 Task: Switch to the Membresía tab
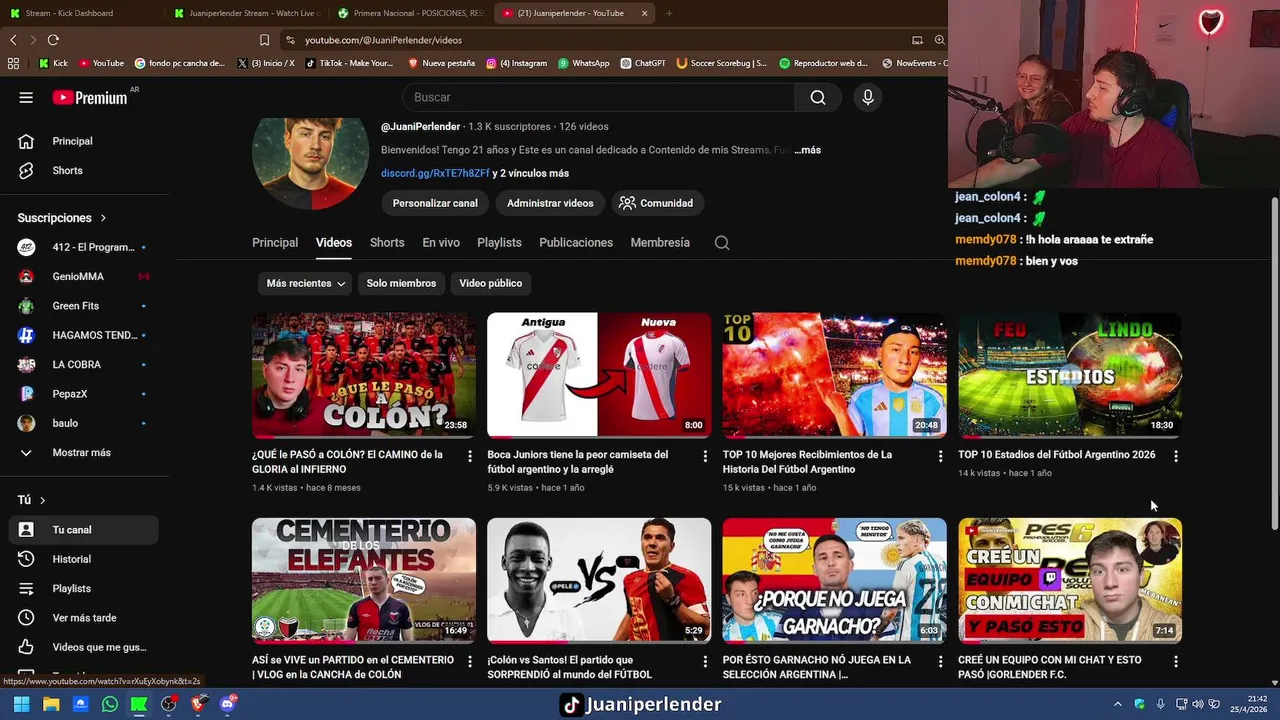[x=660, y=243]
